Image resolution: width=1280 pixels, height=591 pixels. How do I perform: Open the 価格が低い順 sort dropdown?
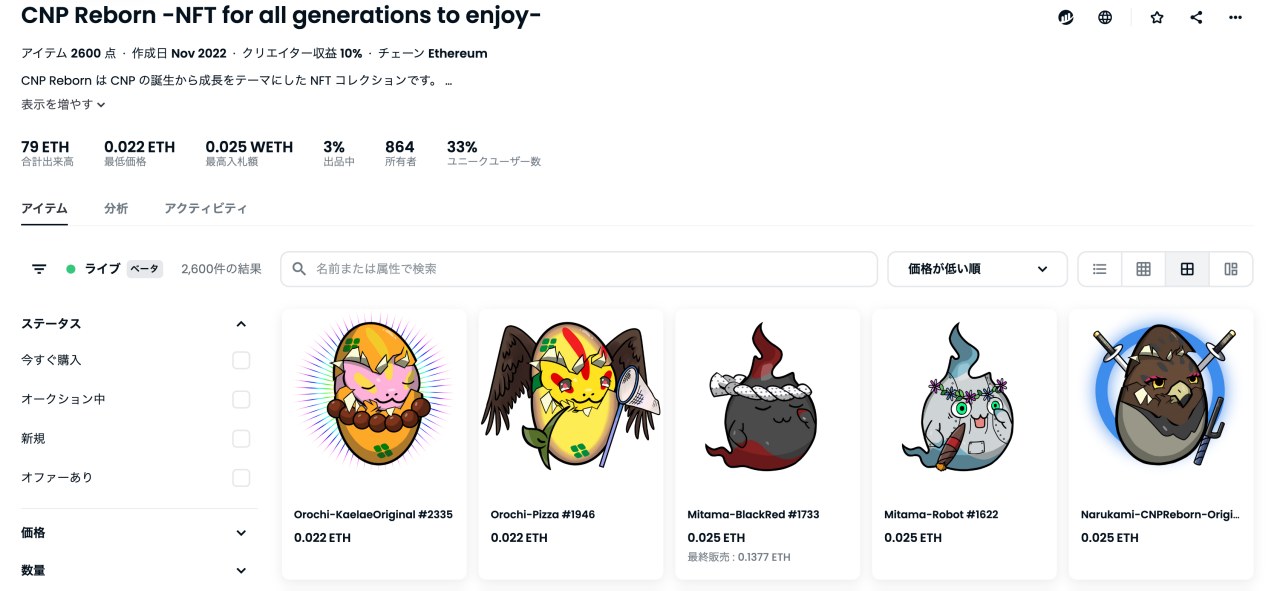[977, 269]
